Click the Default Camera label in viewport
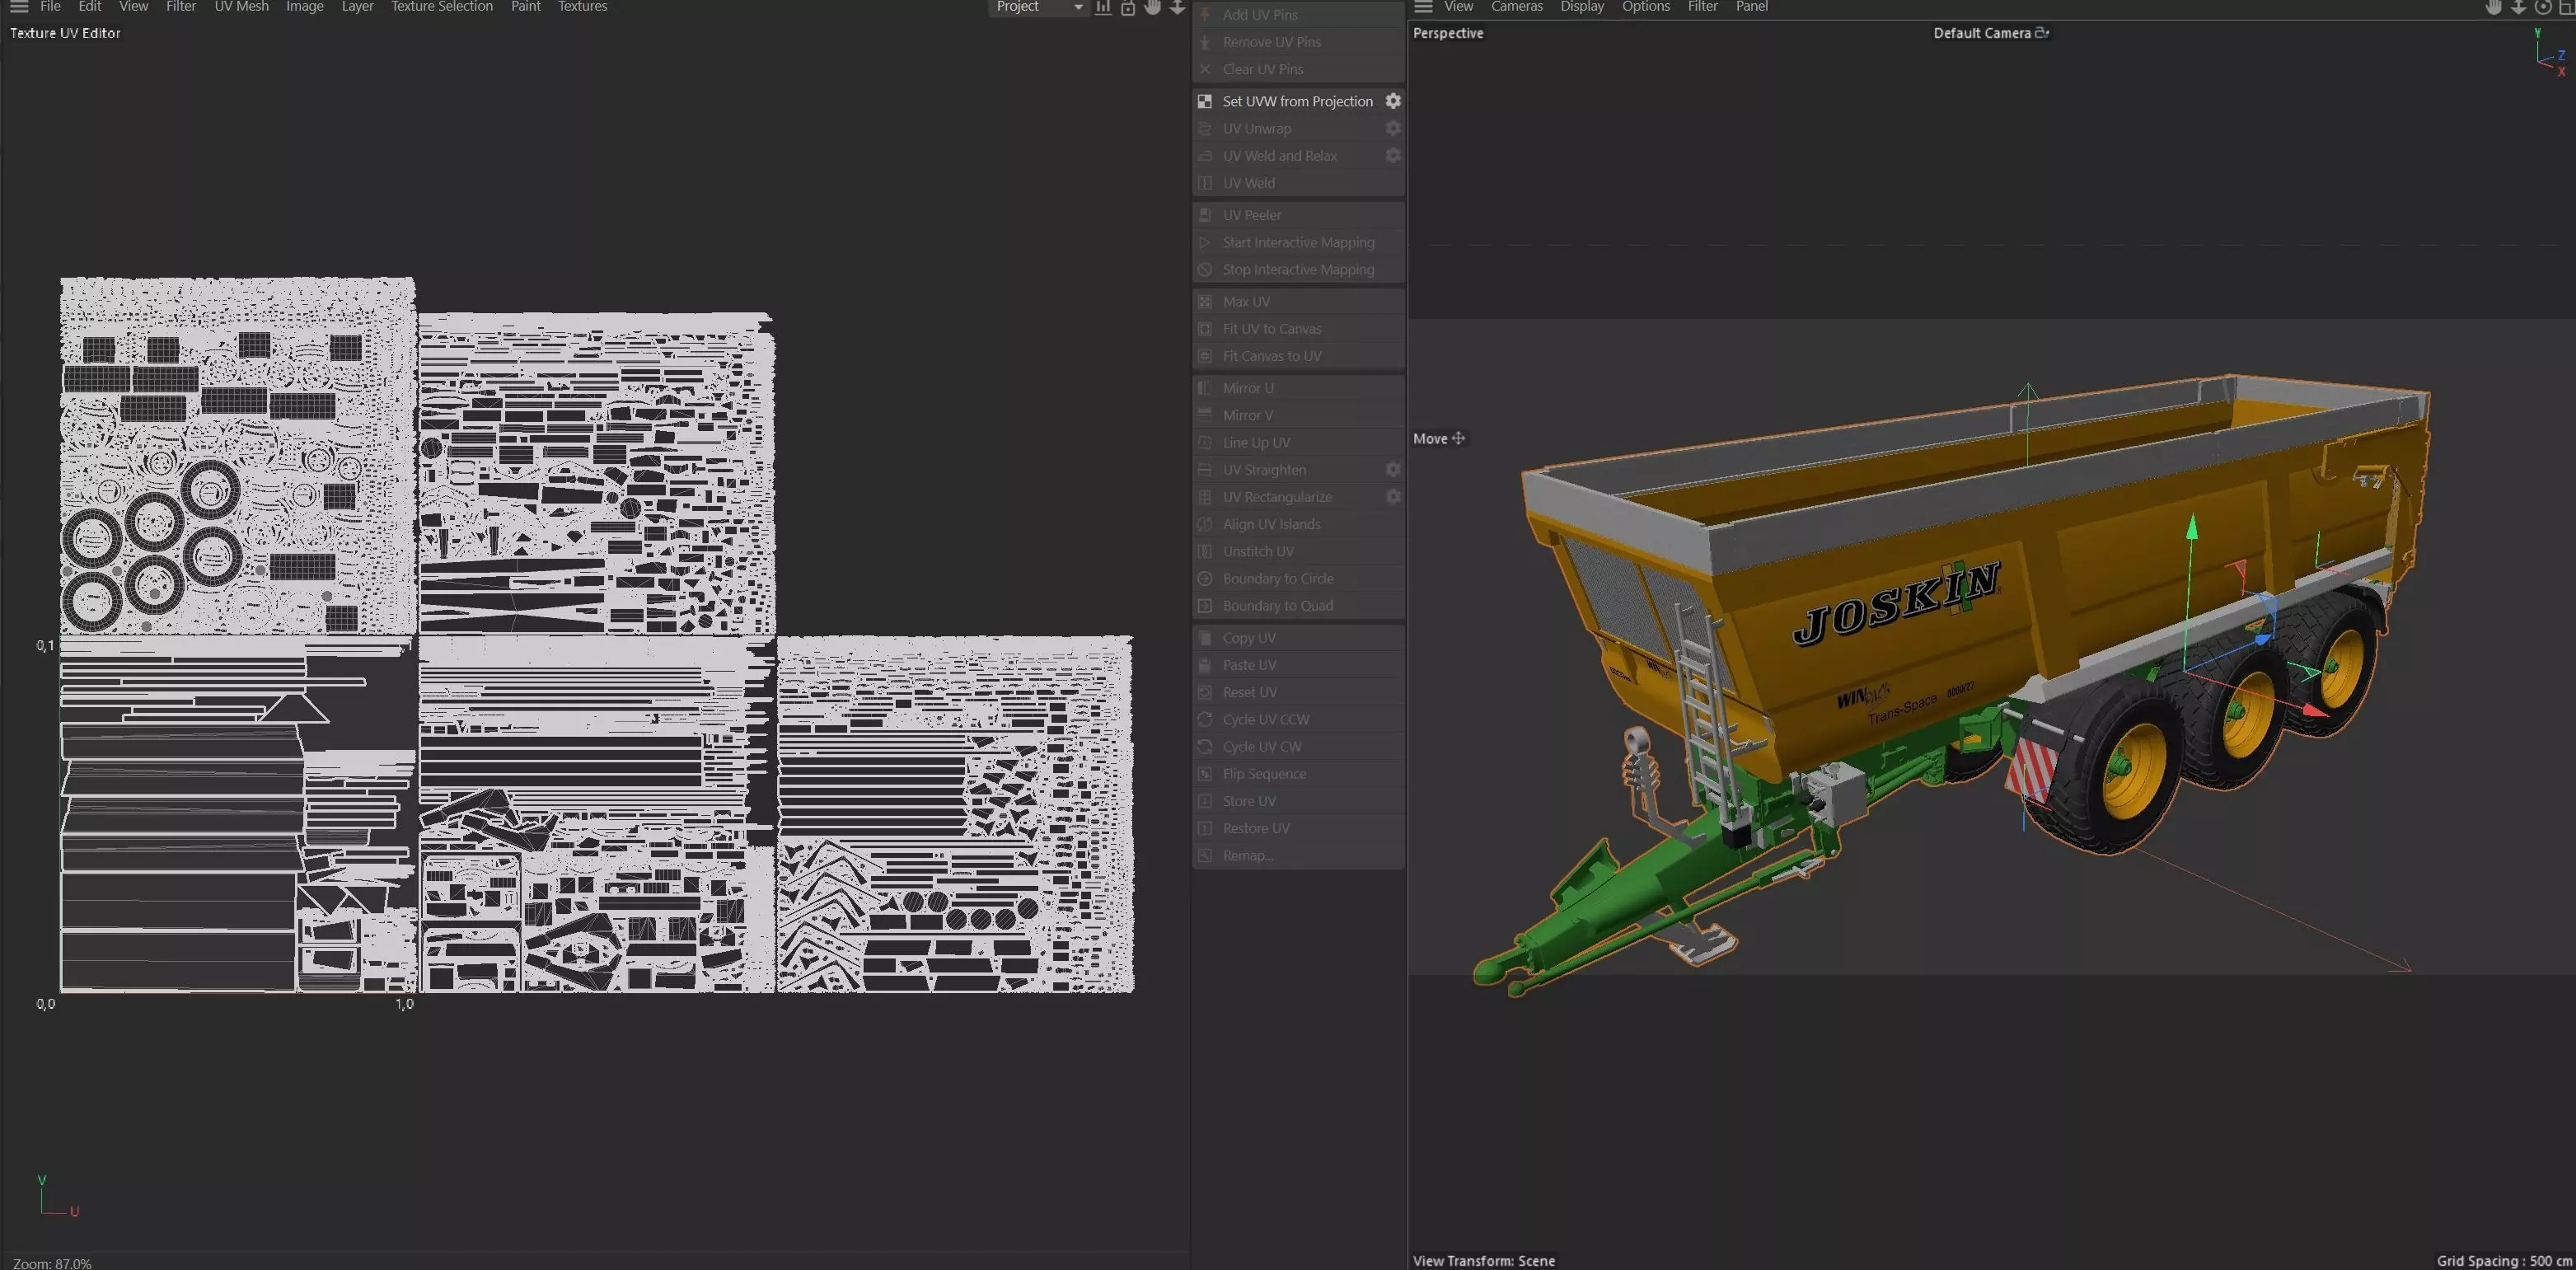This screenshot has width=2576, height=1270. point(1982,33)
